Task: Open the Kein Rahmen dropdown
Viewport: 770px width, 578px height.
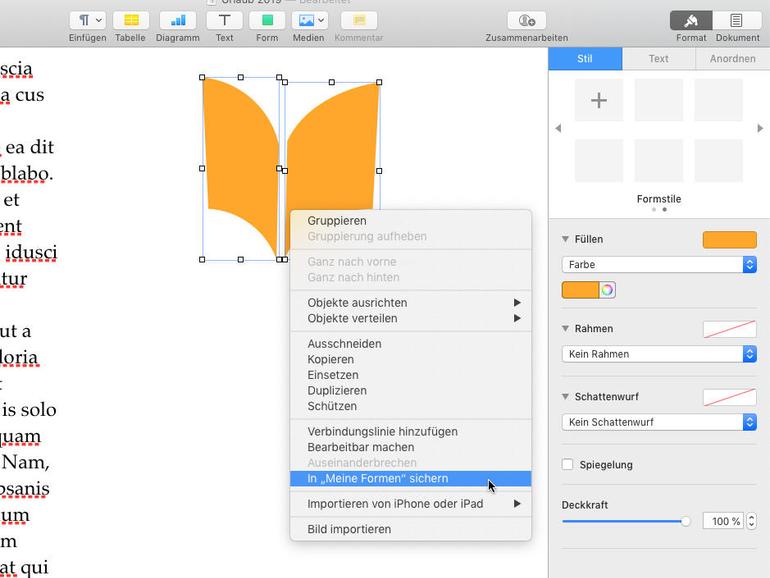Action: click(659, 354)
